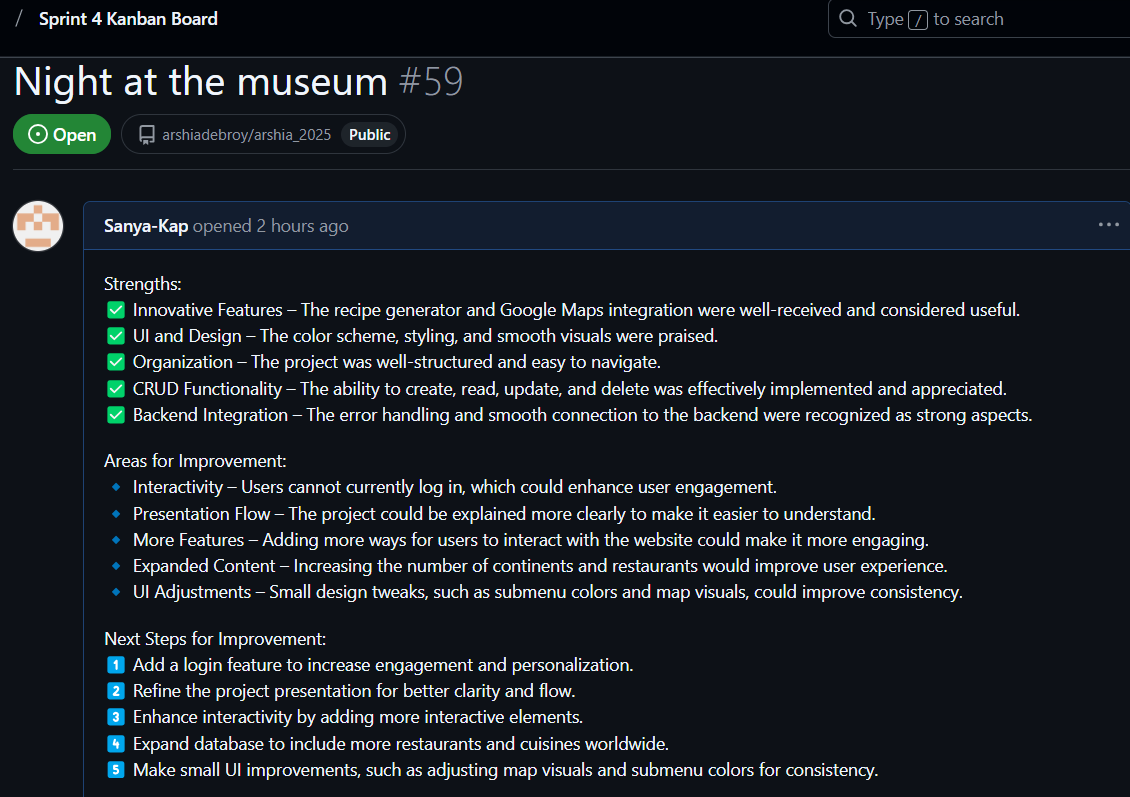Image resolution: width=1130 pixels, height=797 pixels.
Task: Click the number 3 icon beside Enhance interactivity
Action: pyautogui.click(x=115, y=717)
